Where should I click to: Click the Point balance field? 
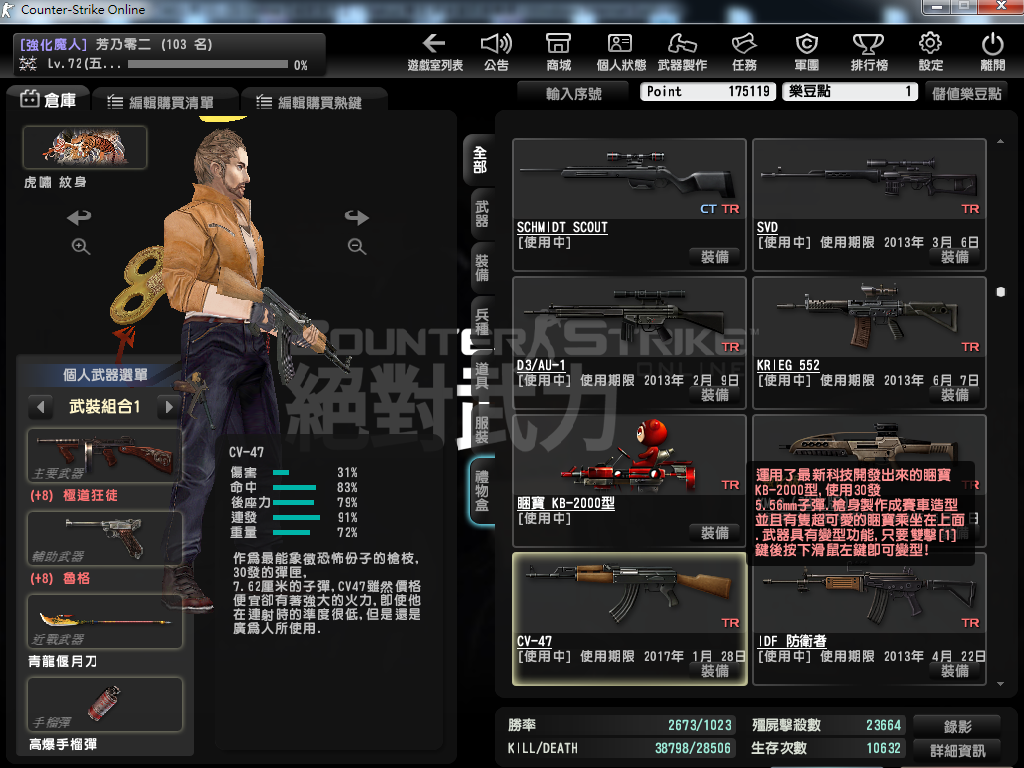click(709, 91)
